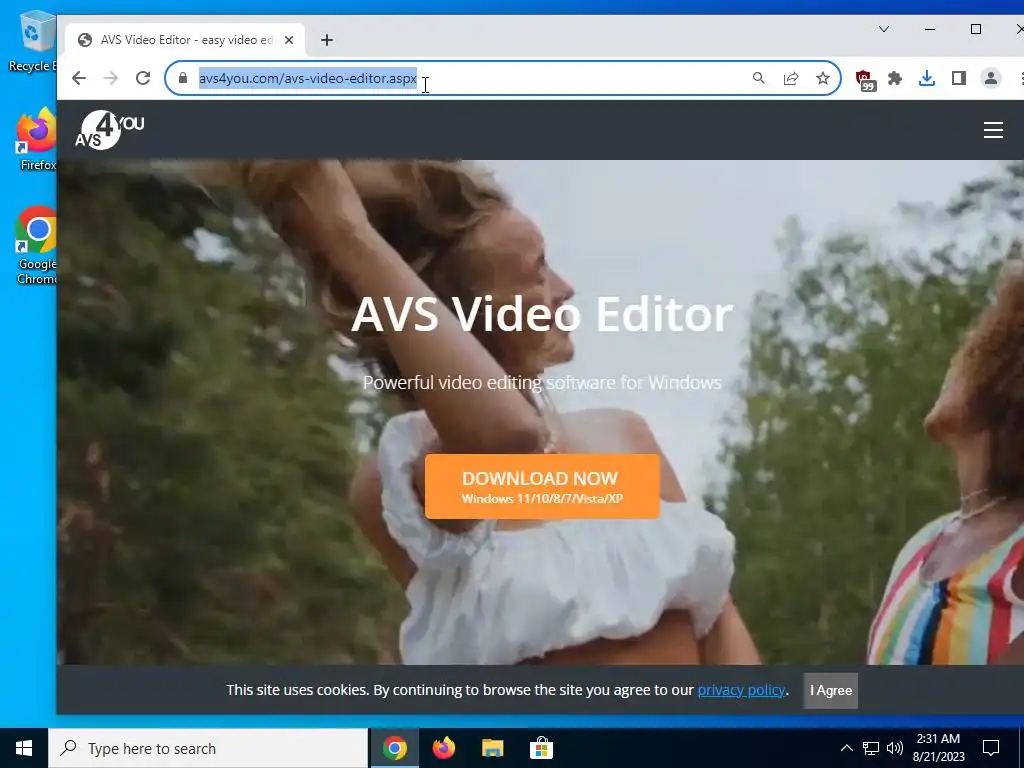Bookmark this page with the star
Viewport: 1024px width, 768px height.
(823, 78)
